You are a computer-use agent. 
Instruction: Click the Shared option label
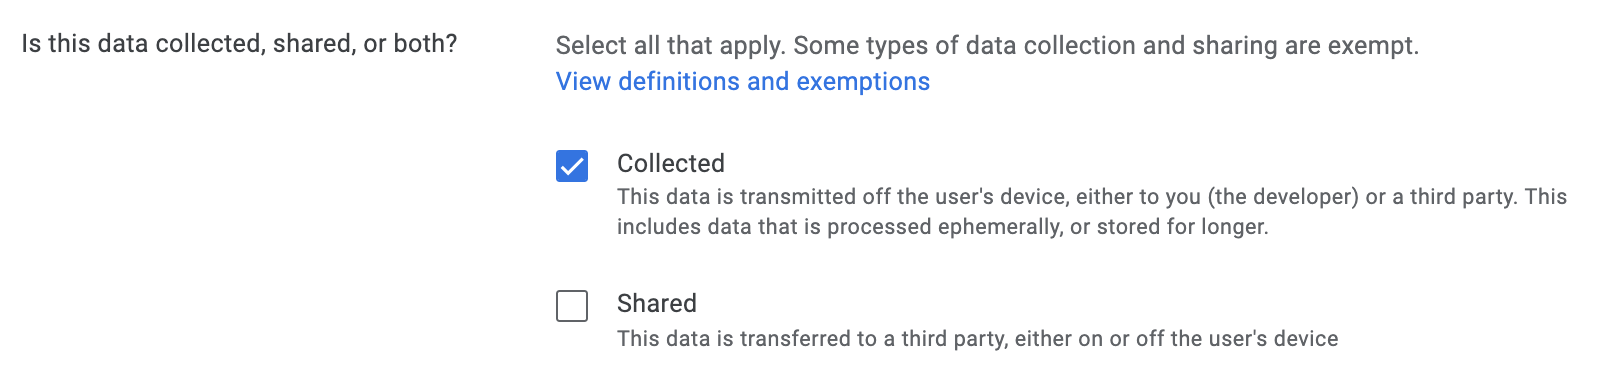coord(657,303)
